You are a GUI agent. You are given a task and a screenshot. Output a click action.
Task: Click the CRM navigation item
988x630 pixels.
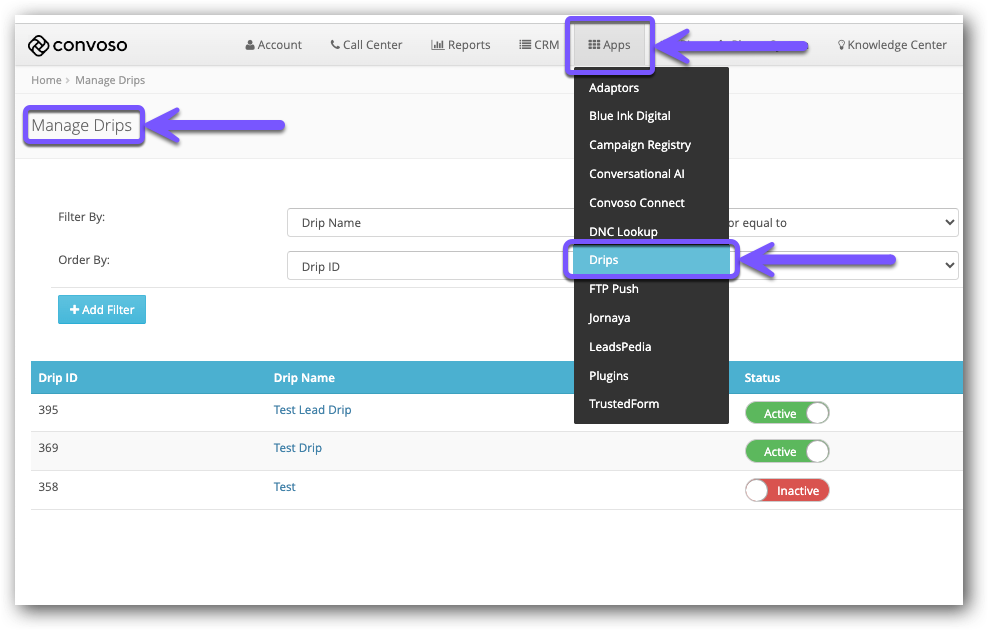click(539, 45)
